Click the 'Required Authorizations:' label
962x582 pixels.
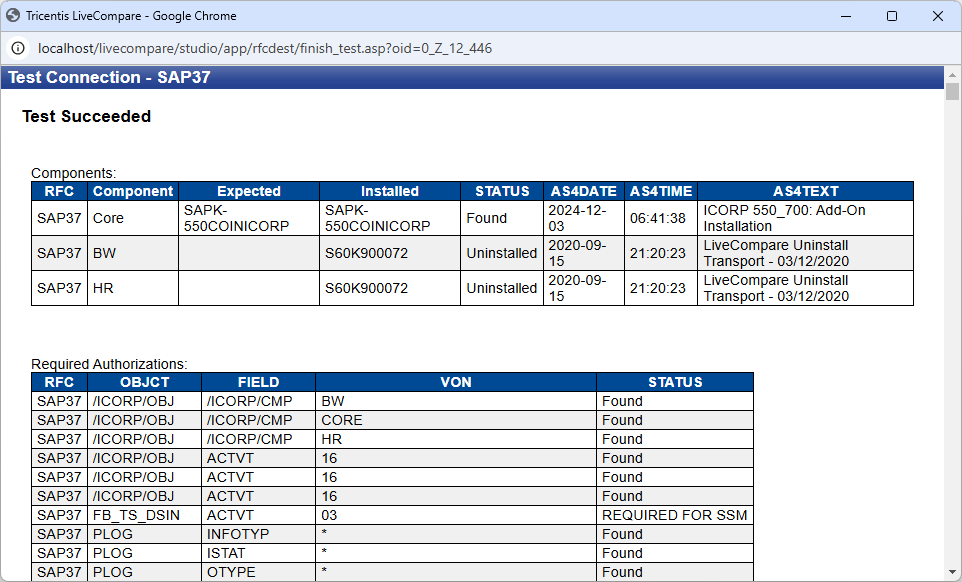click(x=109, y=364)
